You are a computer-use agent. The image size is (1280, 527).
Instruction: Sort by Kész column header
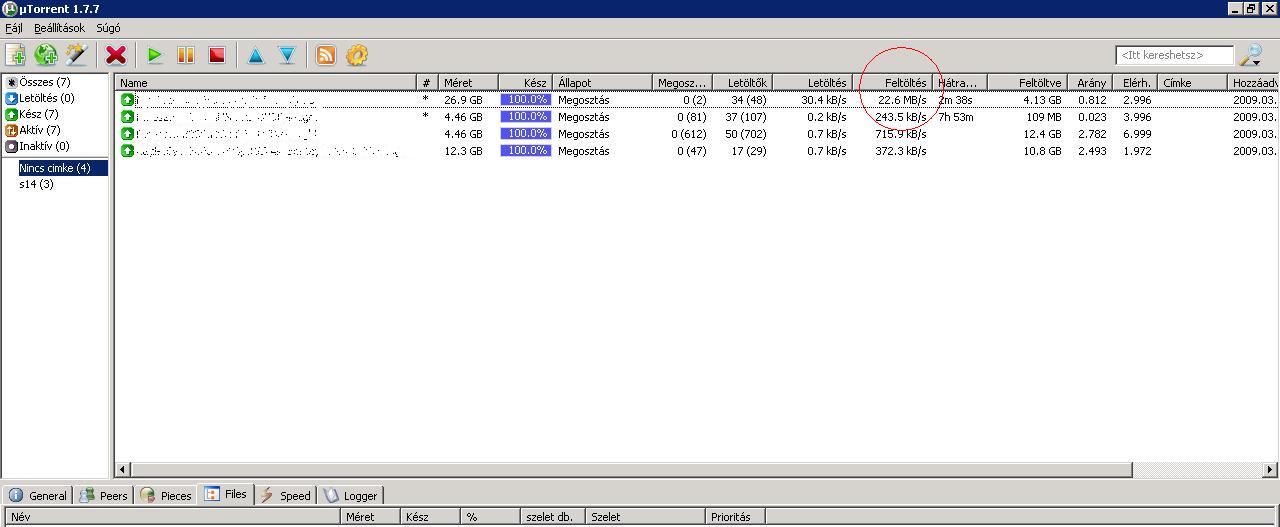coord(525,82)
